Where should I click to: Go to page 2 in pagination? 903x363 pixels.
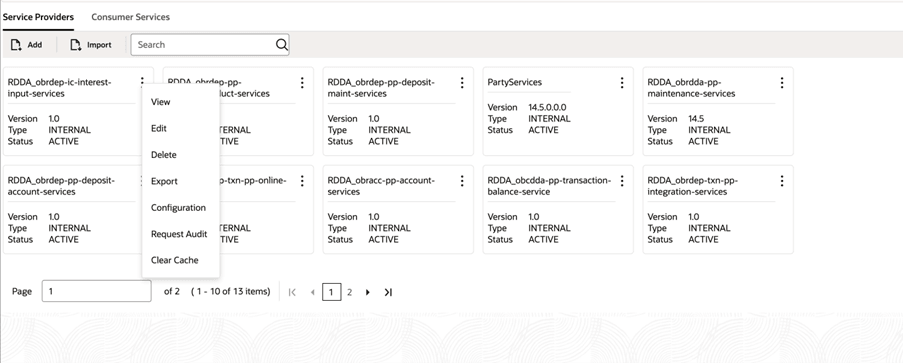pos(349,292)
